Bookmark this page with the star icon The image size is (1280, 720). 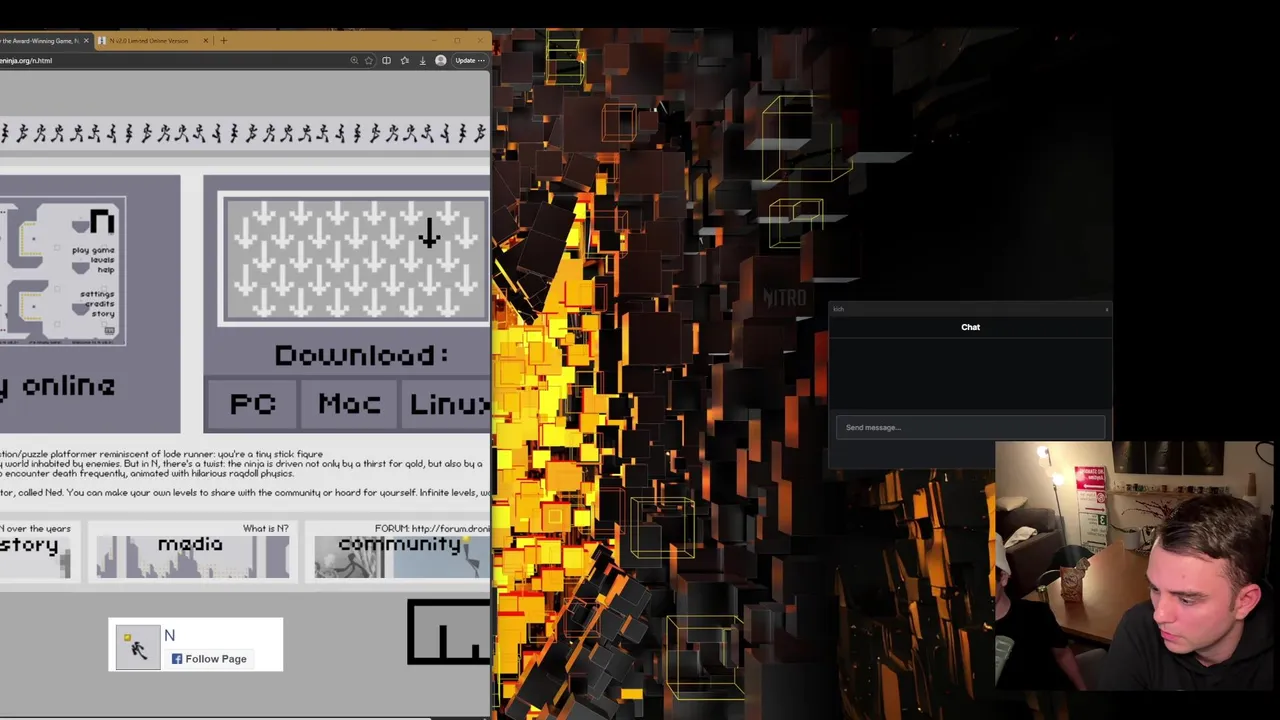coord(369,60)
